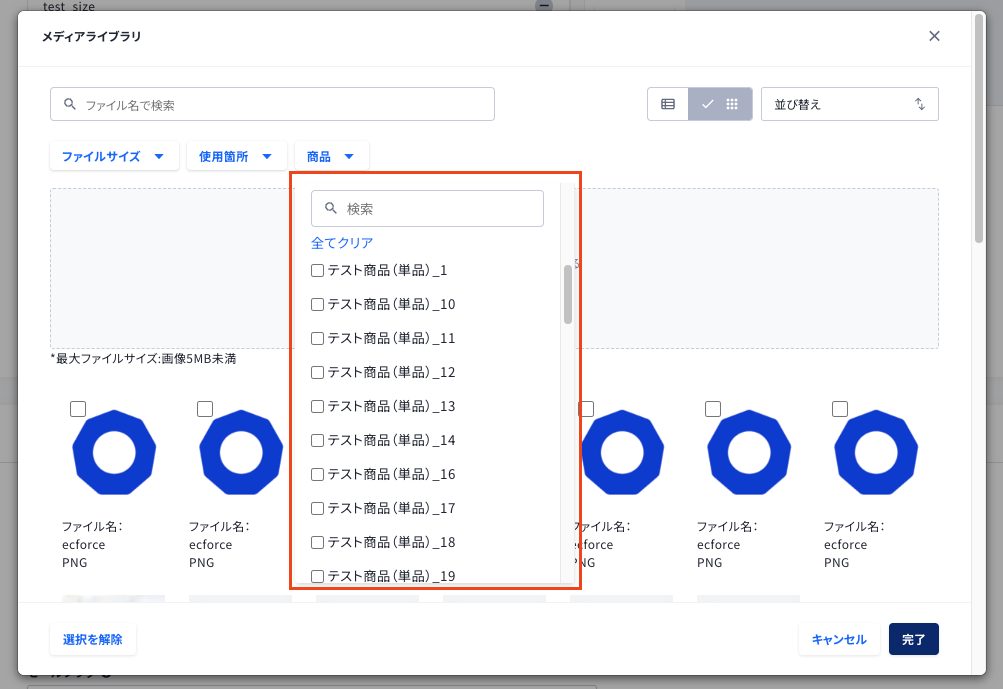Click the first ecforce PNG thumbnail
This screenshot has width=1003, height=689.
[114, 452]
